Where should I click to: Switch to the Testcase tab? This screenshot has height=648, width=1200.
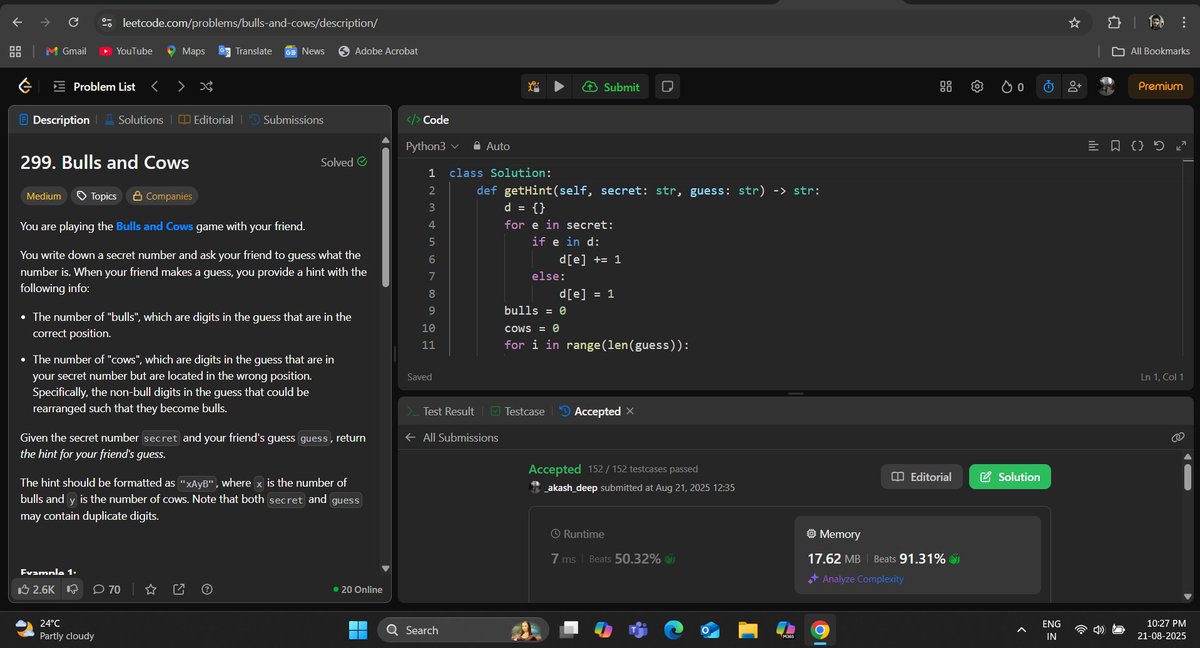pos(517,411)
